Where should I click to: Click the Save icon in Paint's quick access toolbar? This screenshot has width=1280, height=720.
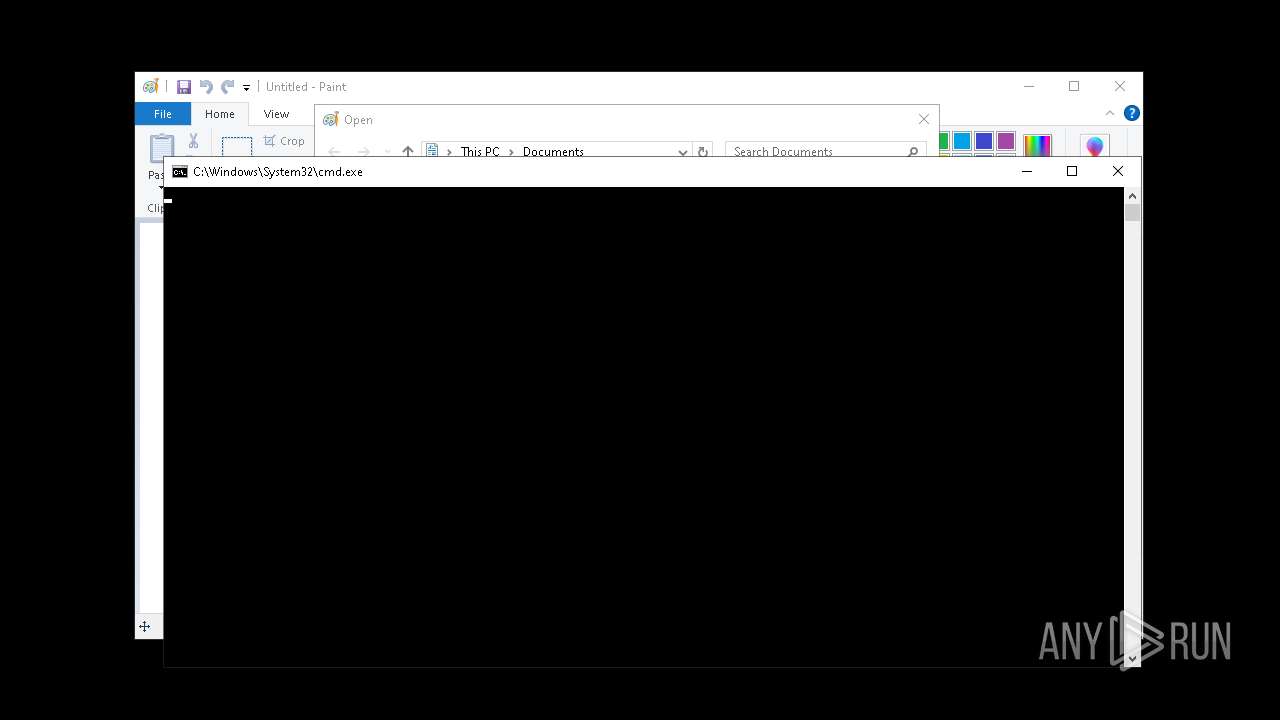coord(184,87)
